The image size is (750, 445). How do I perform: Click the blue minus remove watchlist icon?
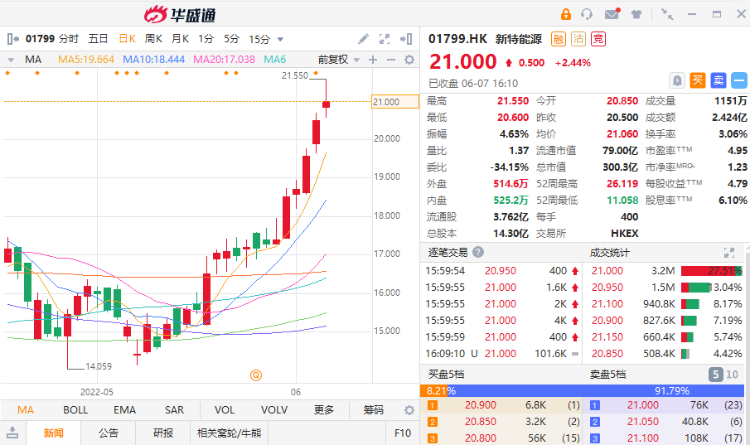[739, 80]
